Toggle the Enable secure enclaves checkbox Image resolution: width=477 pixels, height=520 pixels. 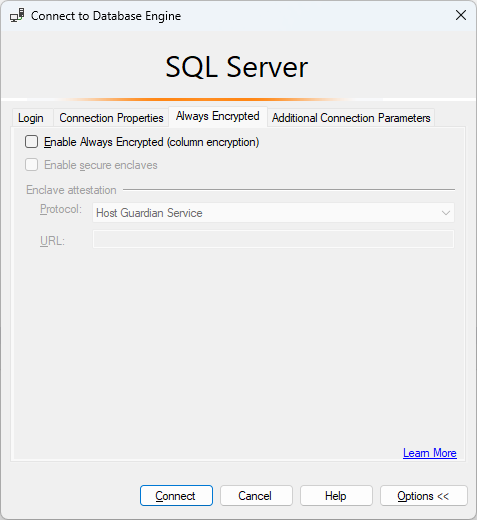pyautogui.click(x=32, y=165)
